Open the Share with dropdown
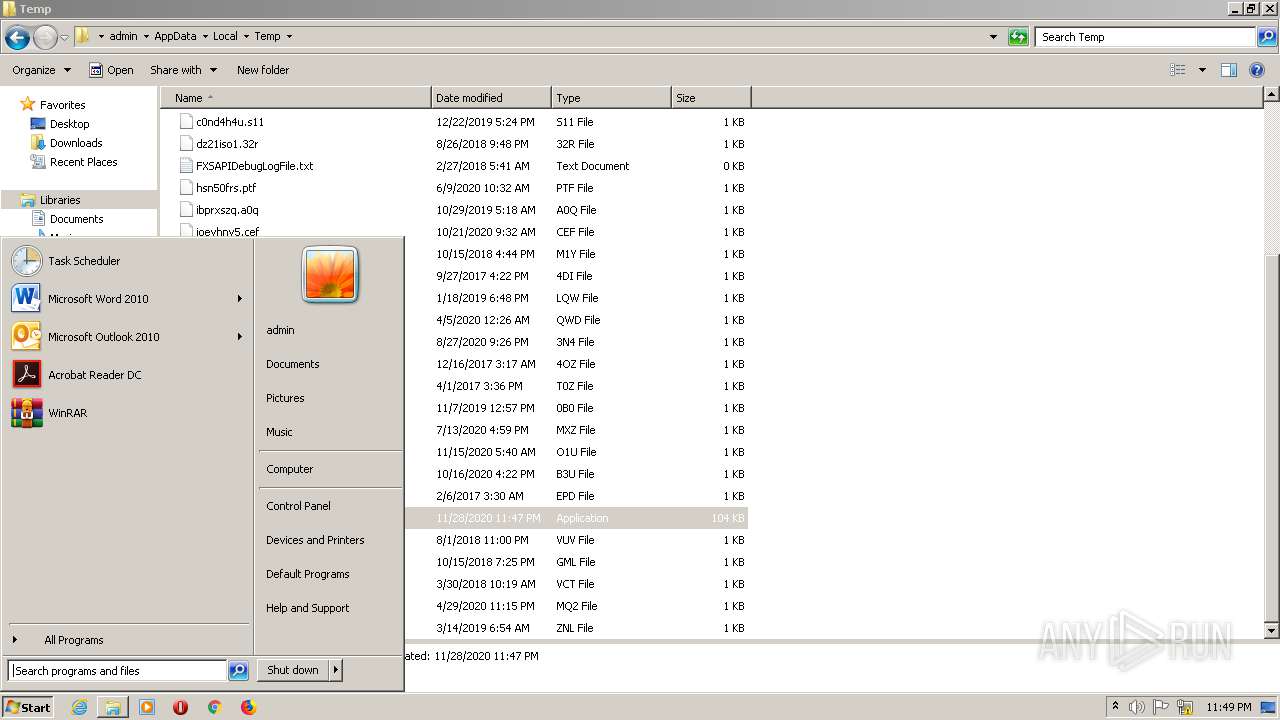 [x=183, y=70]
